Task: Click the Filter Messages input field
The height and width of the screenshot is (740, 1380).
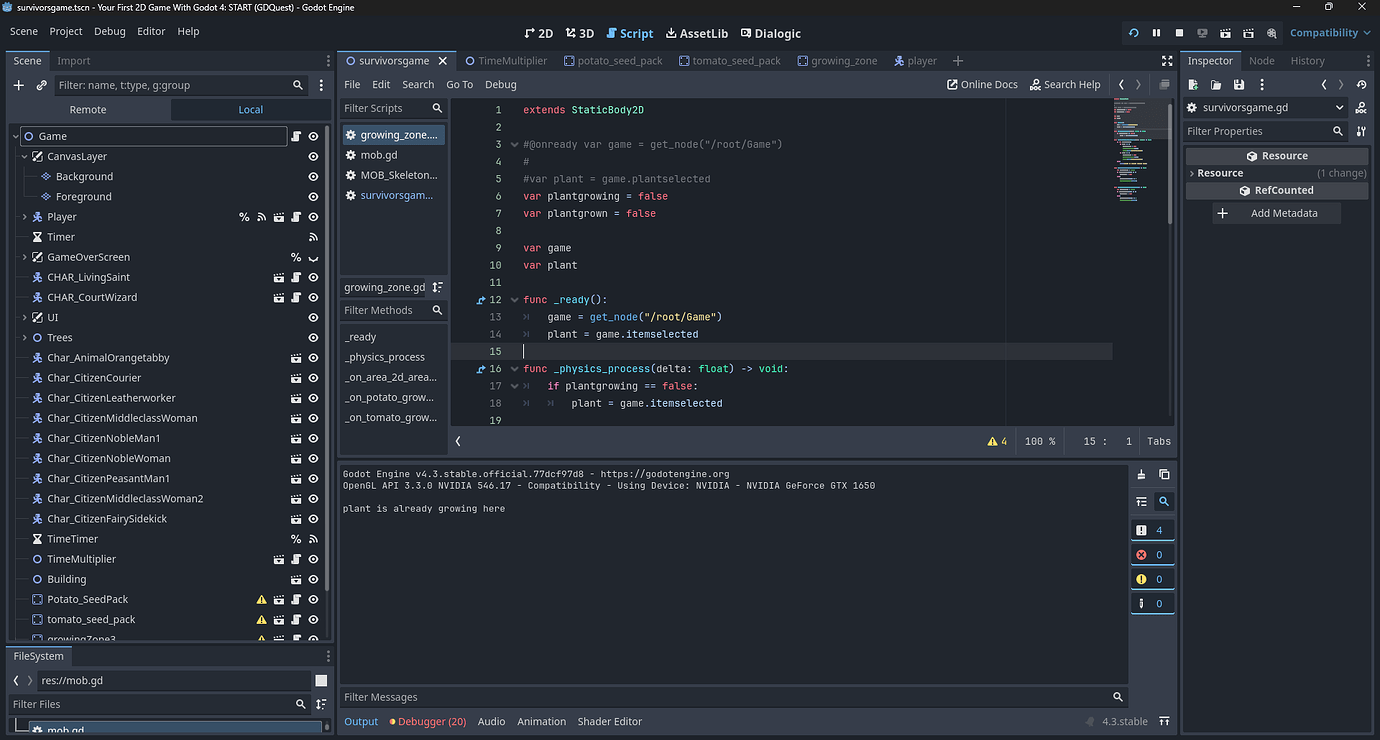Action: coord(700,697)
